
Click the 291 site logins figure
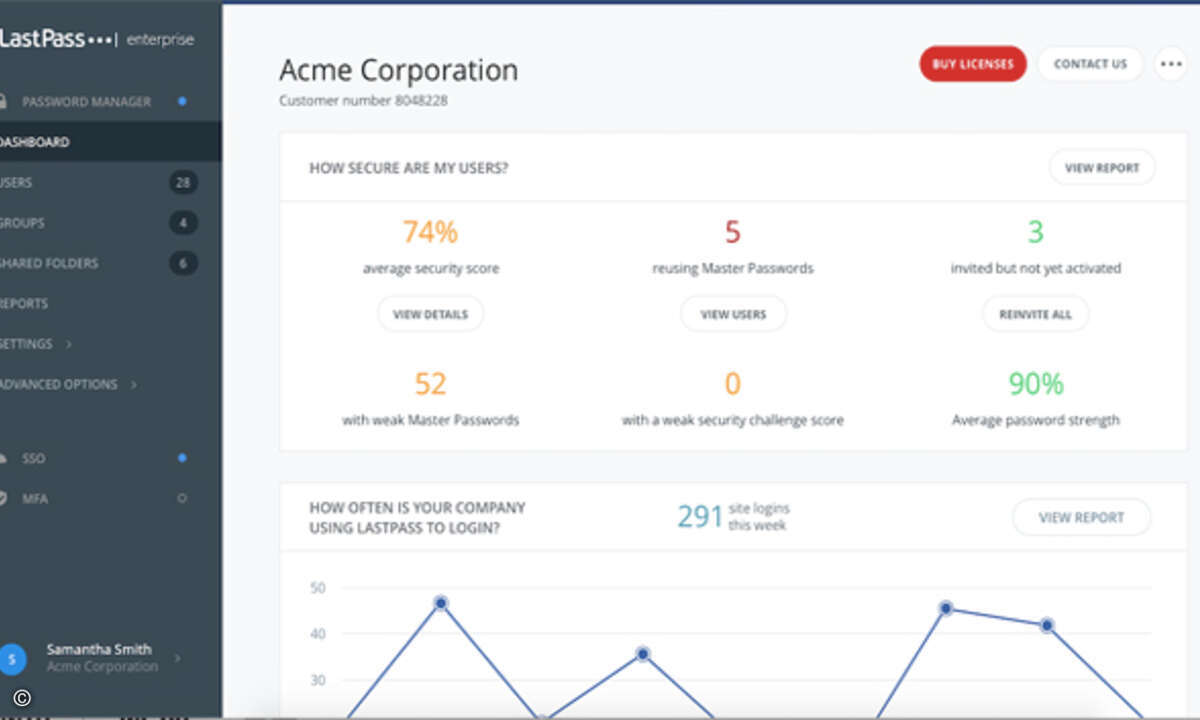(700, 517)
